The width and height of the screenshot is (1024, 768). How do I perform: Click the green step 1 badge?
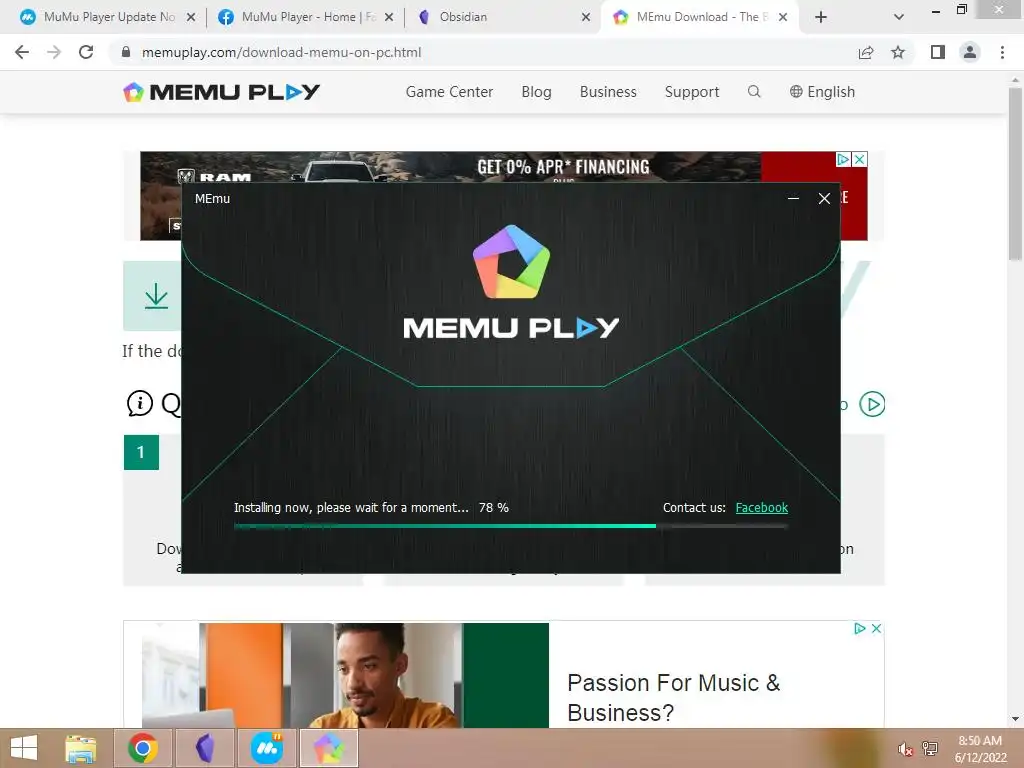point(141,452)
